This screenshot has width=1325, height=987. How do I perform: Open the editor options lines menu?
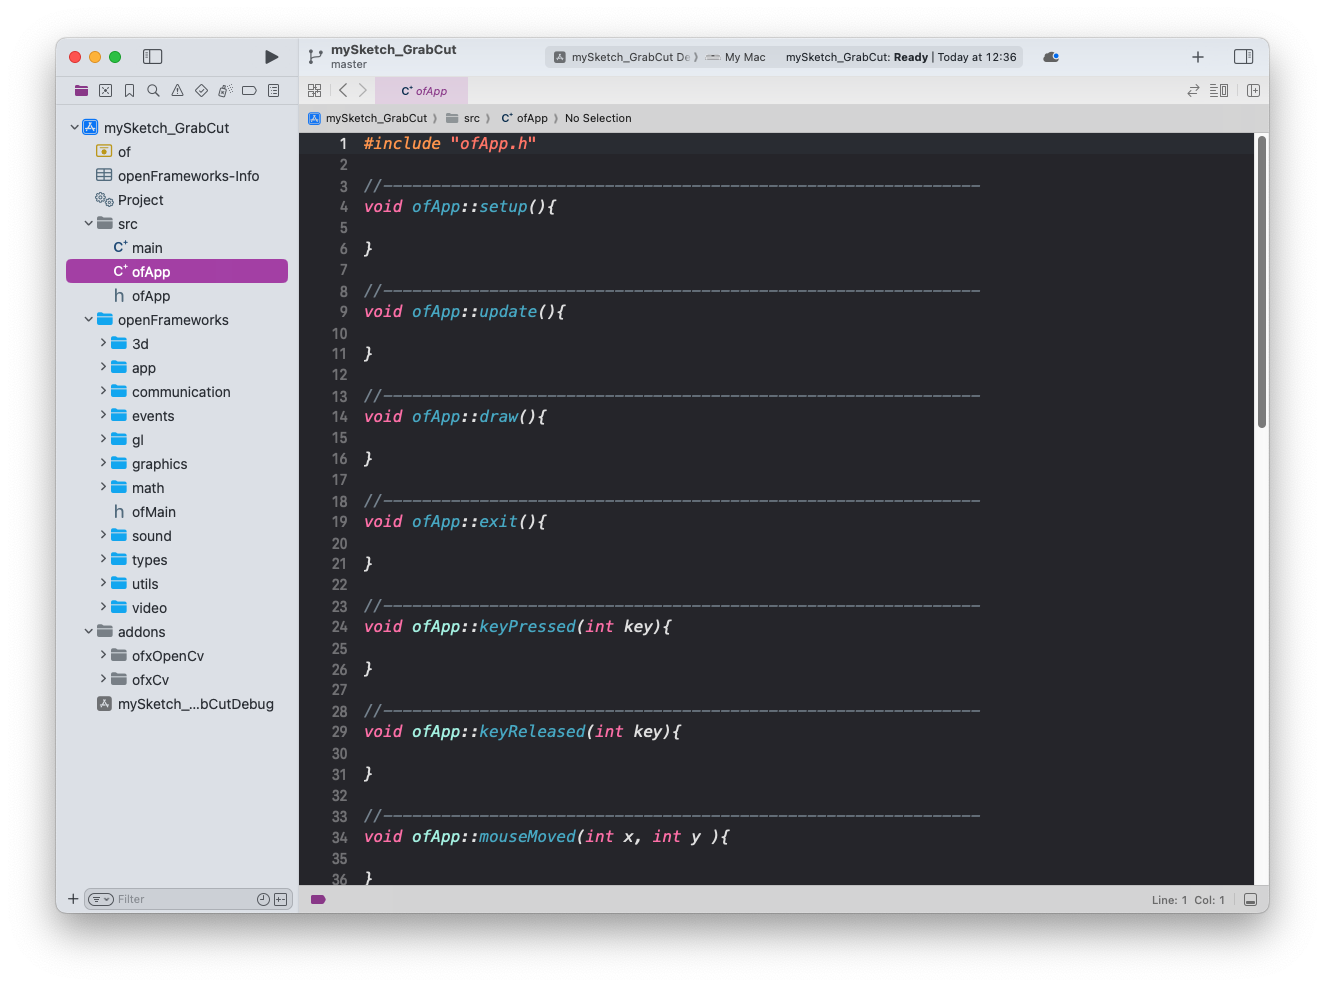(x=1219, y=90)
